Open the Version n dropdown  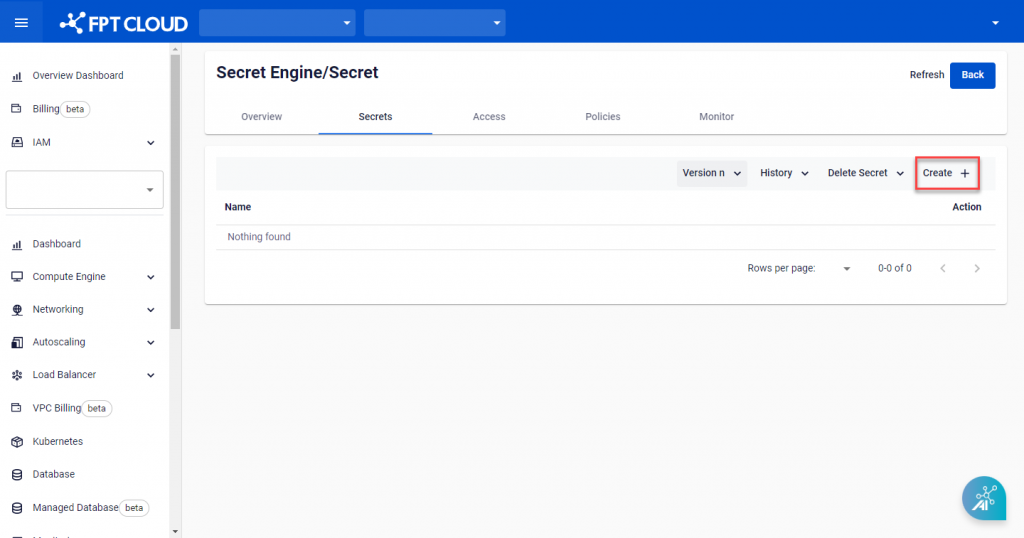[x=711, y=173]
